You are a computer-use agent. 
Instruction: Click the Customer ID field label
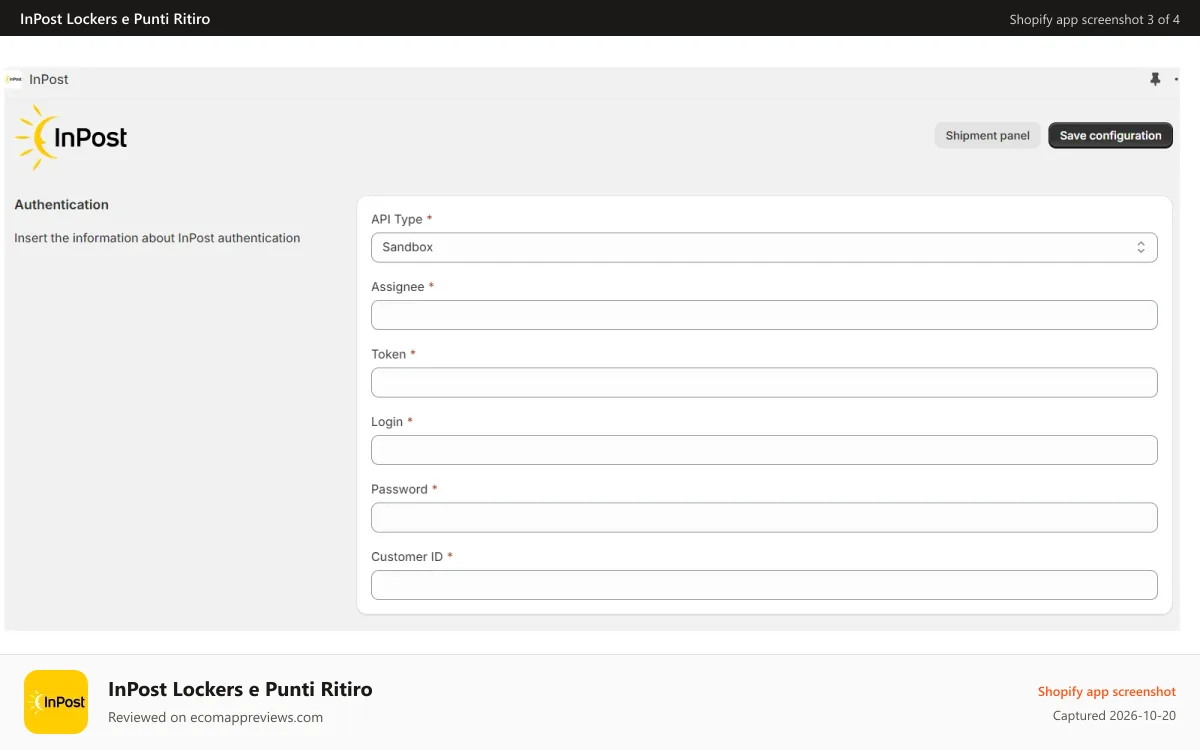point(407,556)
